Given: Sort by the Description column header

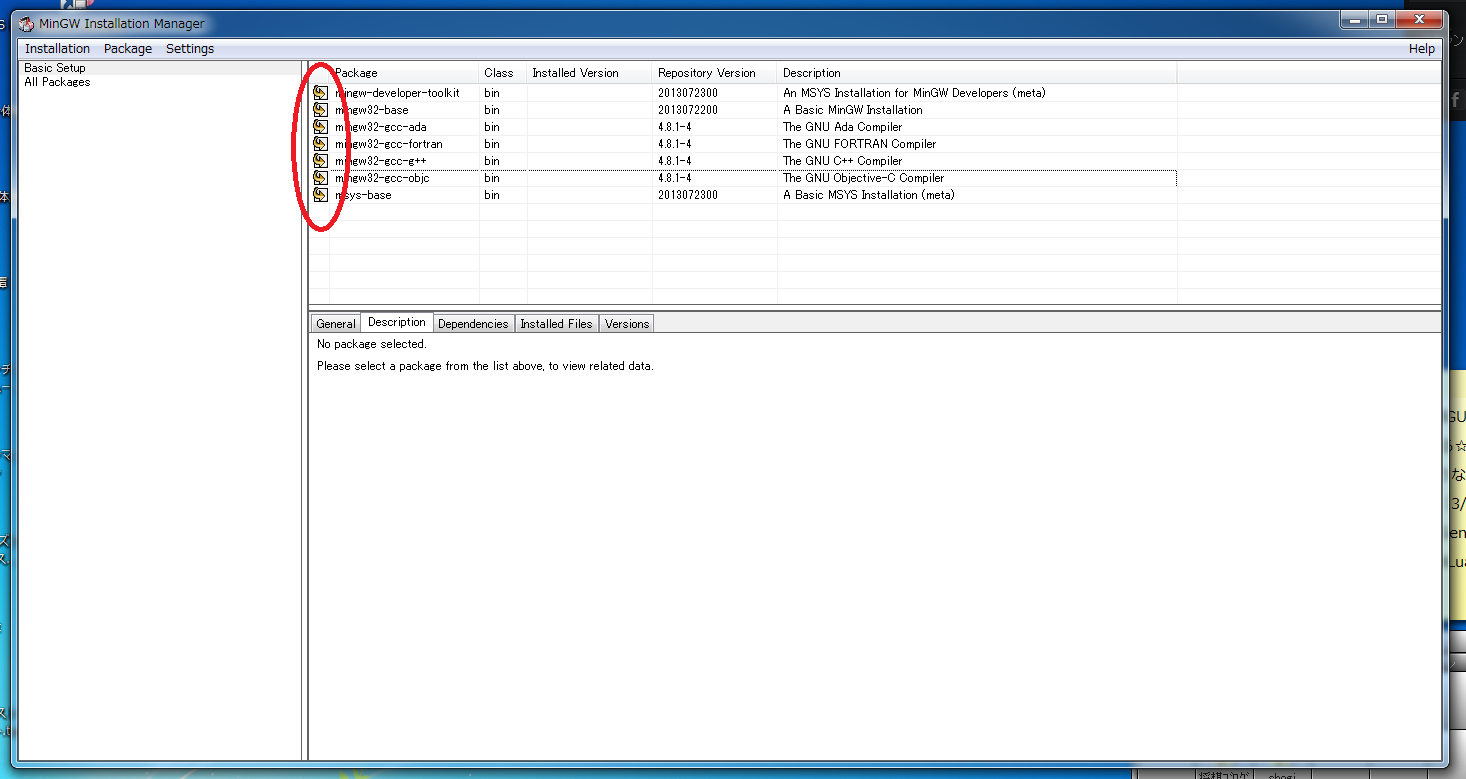Looking at the screenshot, I should [978, 73].
